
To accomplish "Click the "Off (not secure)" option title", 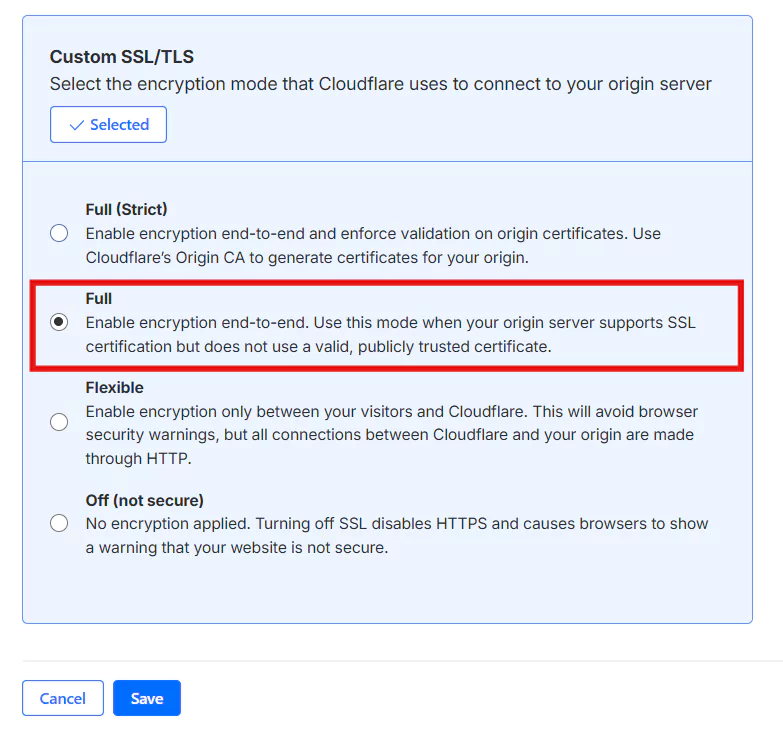I will coord(144,500).
